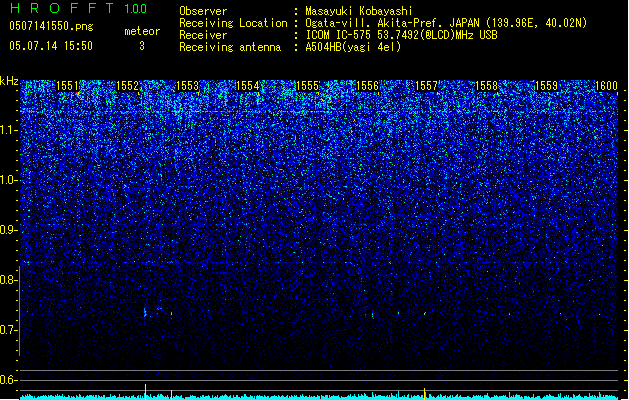
Task: Click the 0.9 kHz axis tick label
Action: (9, 230)
